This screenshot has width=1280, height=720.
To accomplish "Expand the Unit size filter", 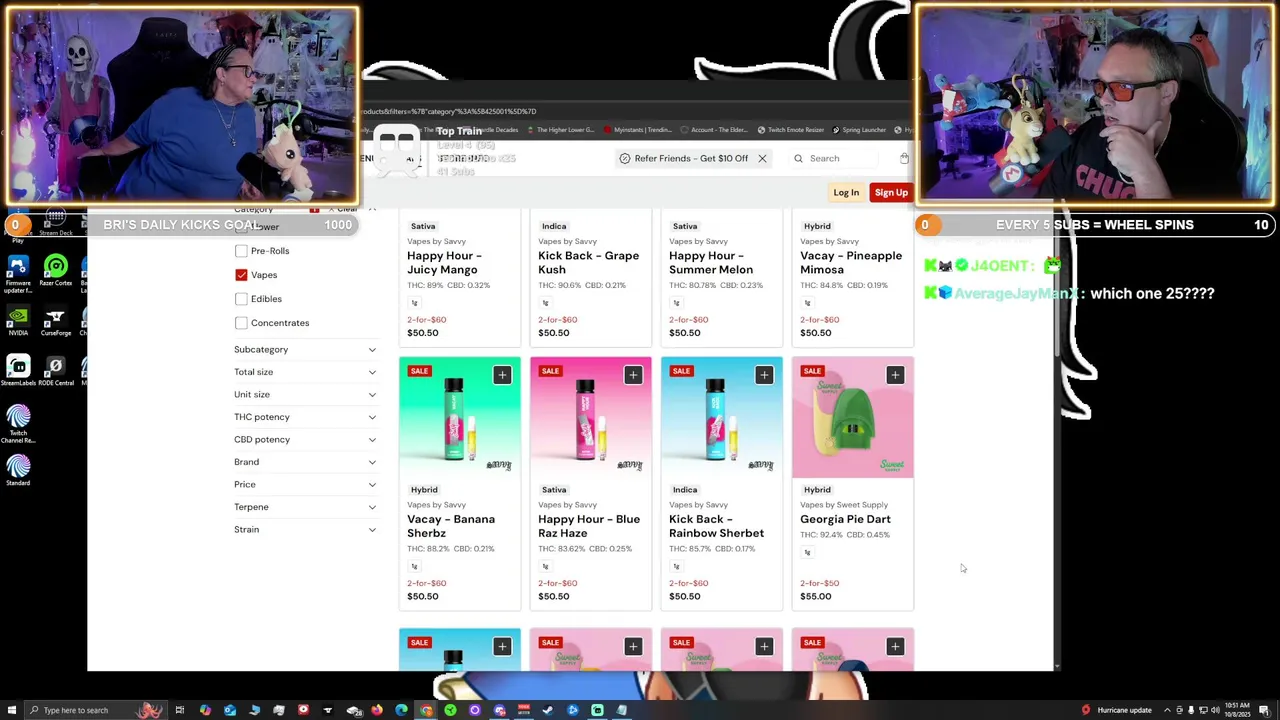I will (x=305, y=394).
